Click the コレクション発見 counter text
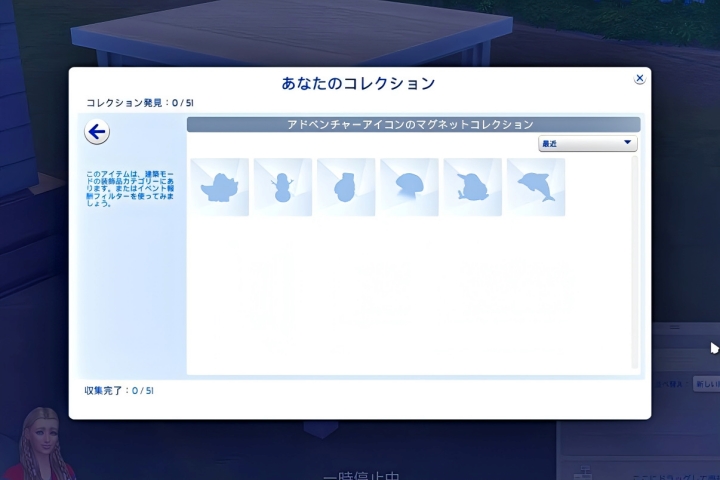Screen dimensions: 720x480 126,103
